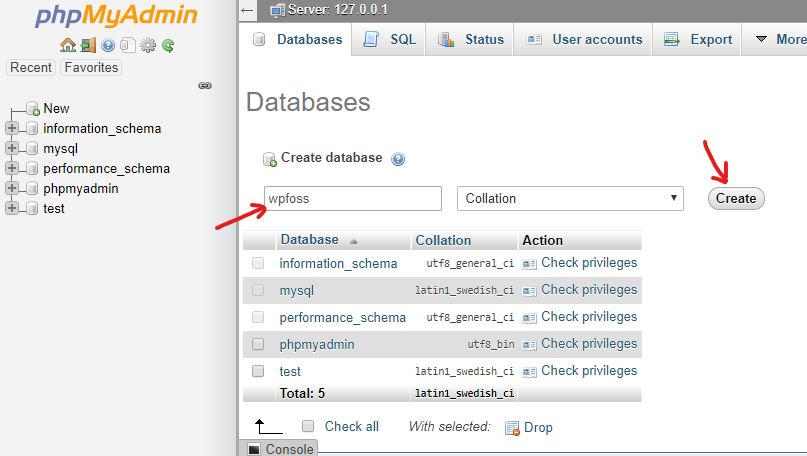807x456 pixels.
Task: Click the 'utf8_bin' collation cell
Action: click(x=490, y=344)
